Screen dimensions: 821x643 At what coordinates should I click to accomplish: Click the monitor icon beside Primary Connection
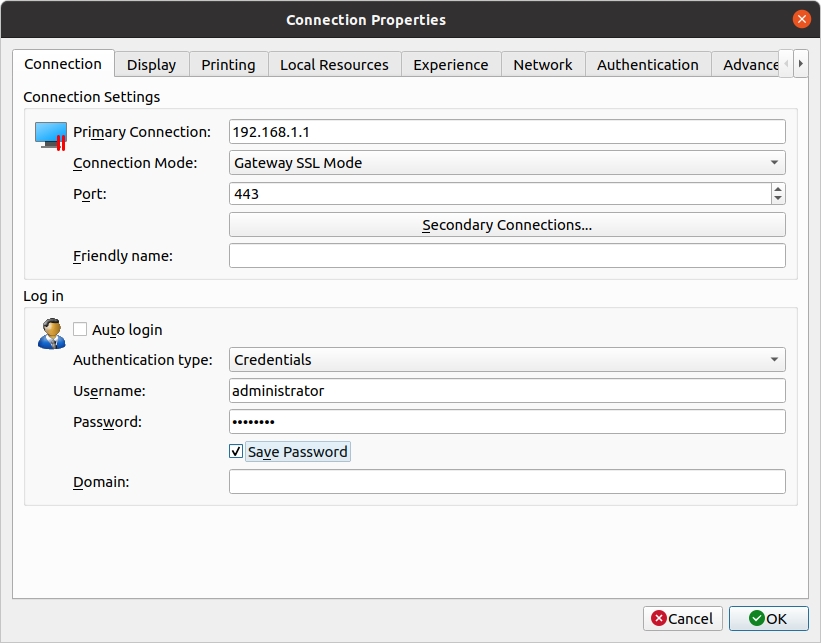49,134
